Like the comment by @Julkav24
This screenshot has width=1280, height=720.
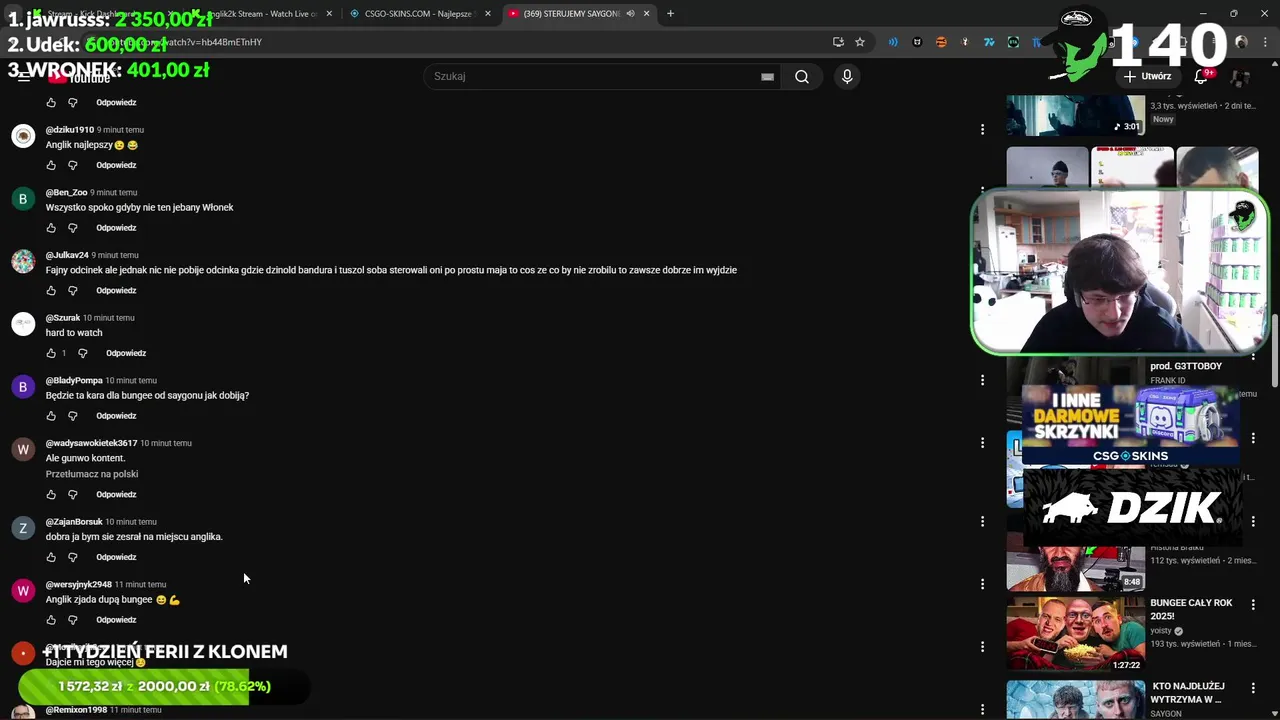coord(51,291)
